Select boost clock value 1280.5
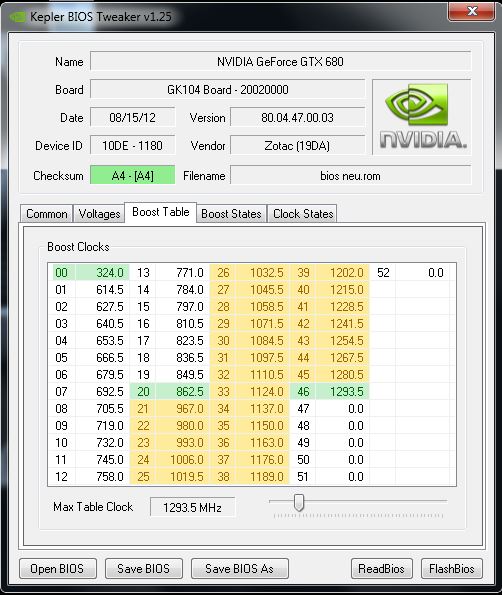This screenshot has width=502, height=595. (343, 375)
